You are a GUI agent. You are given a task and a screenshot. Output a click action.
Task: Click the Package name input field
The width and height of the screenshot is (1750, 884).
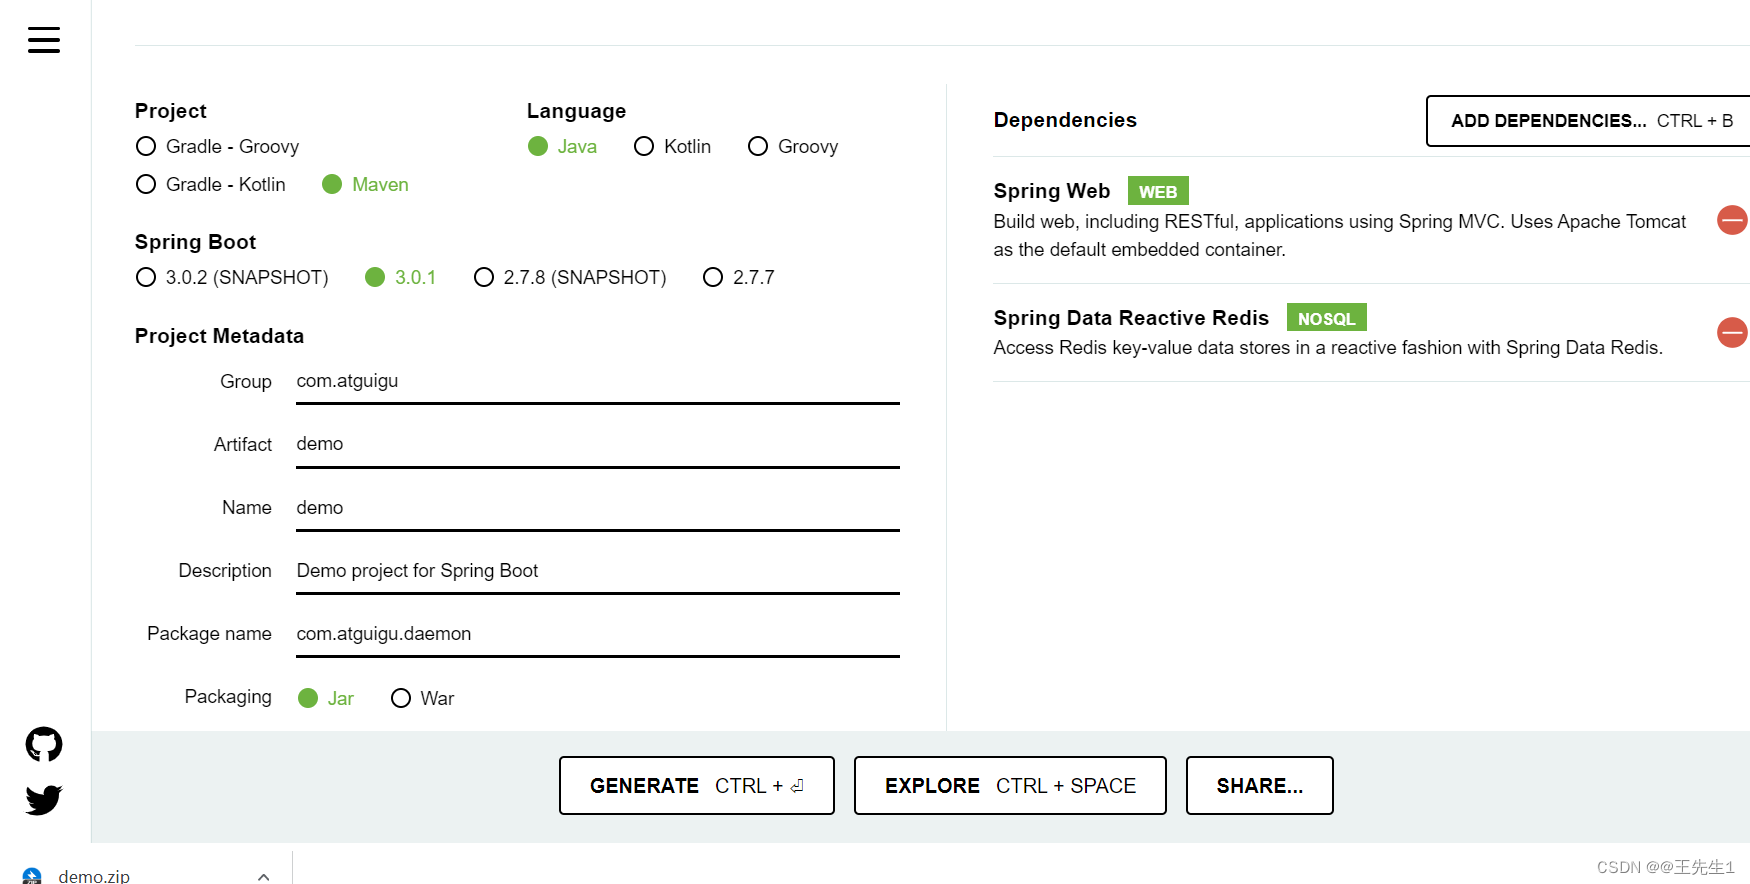pos(598,634)
